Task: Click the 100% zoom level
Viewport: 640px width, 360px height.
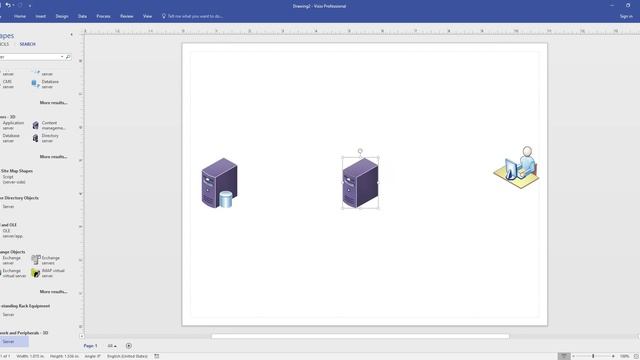Action: [x=624, y=356]
